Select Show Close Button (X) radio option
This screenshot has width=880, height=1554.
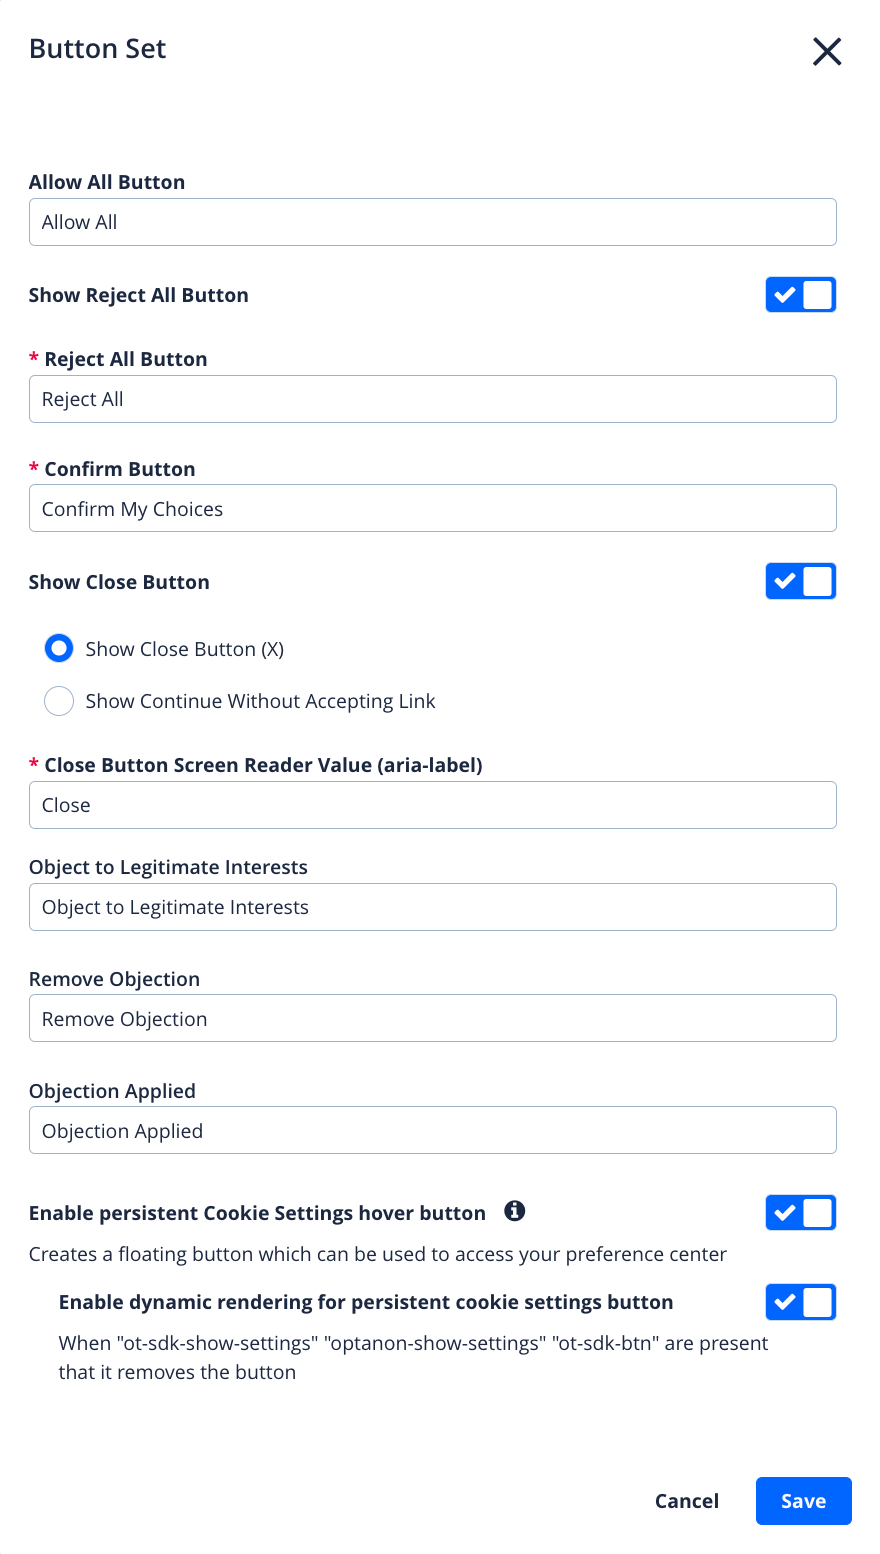coord(59,649)
